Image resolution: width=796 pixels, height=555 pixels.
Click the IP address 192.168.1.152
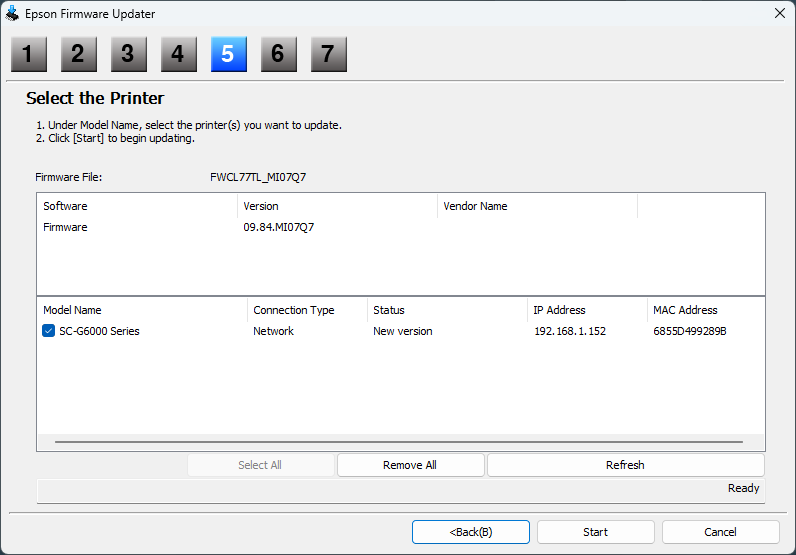pos(570,331)
